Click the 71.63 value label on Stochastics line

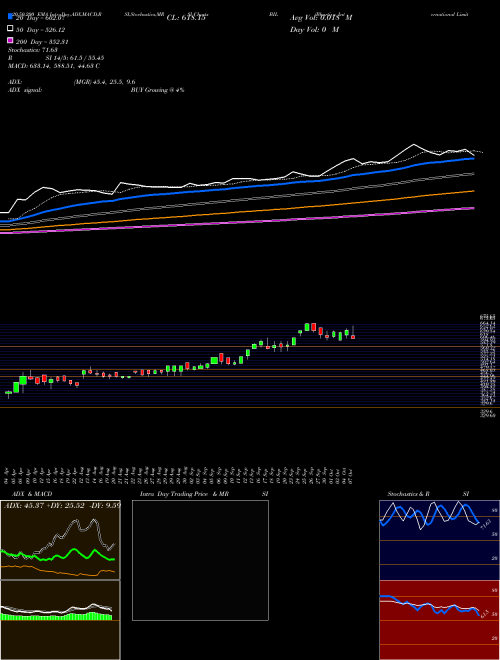click(x=484, y=524)
